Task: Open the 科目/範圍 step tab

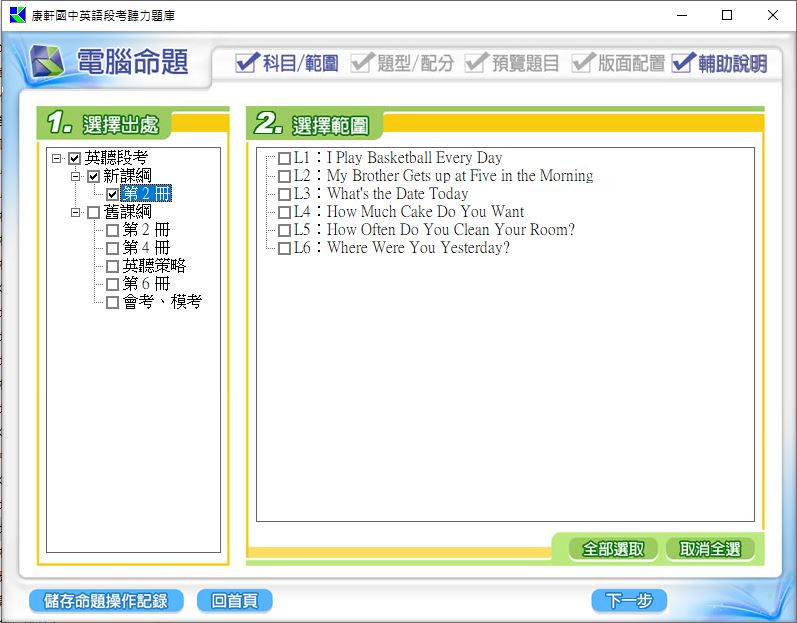Action: tap(287, 64)
